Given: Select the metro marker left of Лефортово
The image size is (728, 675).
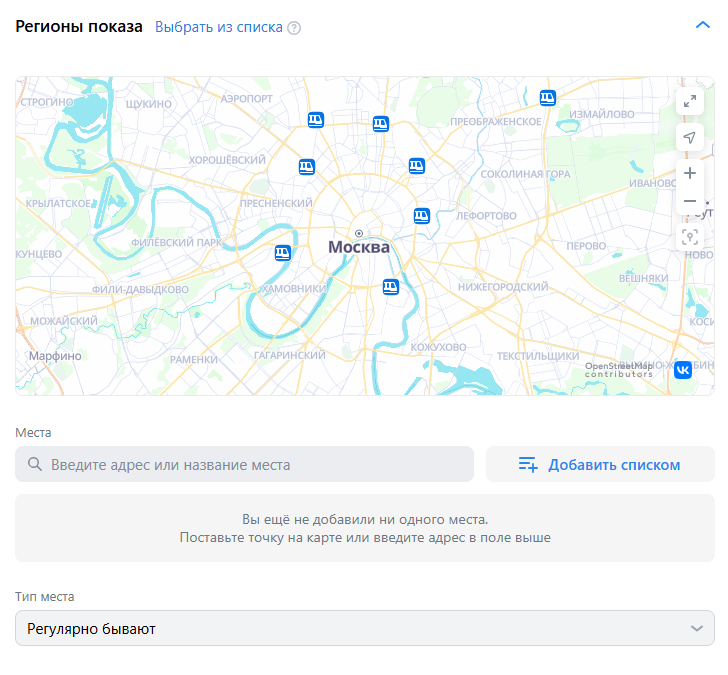Looking at the screenshot, I should point(422,215).
